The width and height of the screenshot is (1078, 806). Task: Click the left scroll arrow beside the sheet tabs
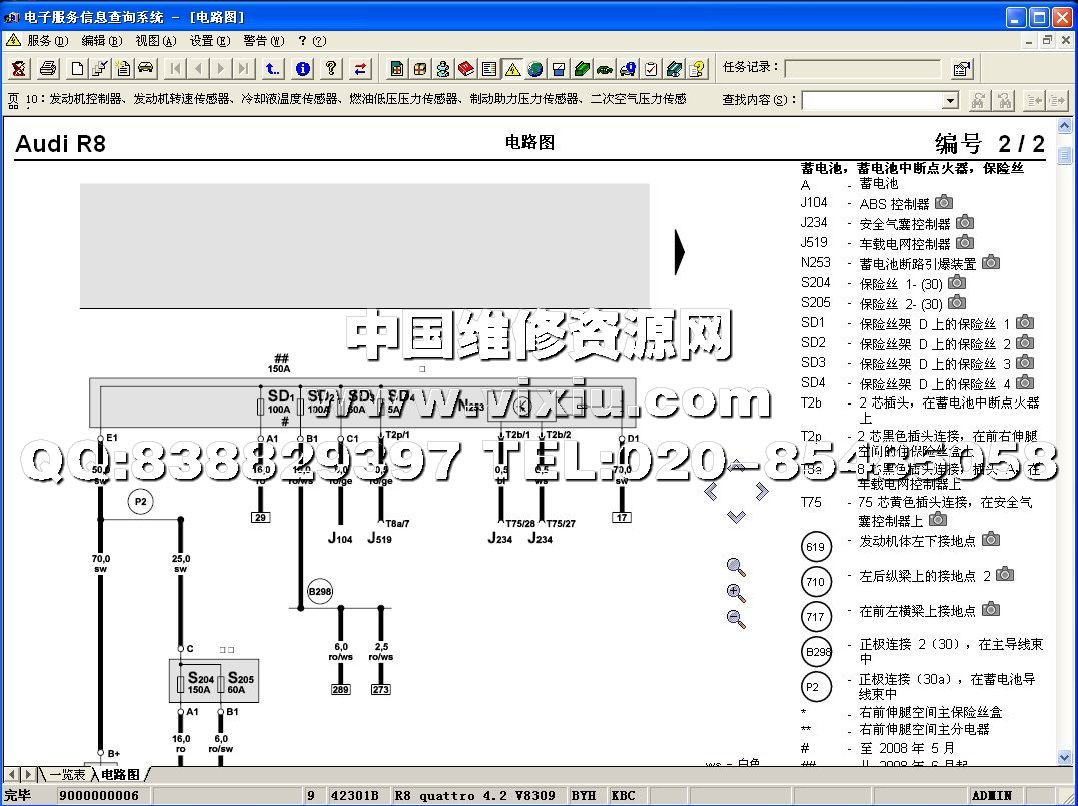point(11,775)
